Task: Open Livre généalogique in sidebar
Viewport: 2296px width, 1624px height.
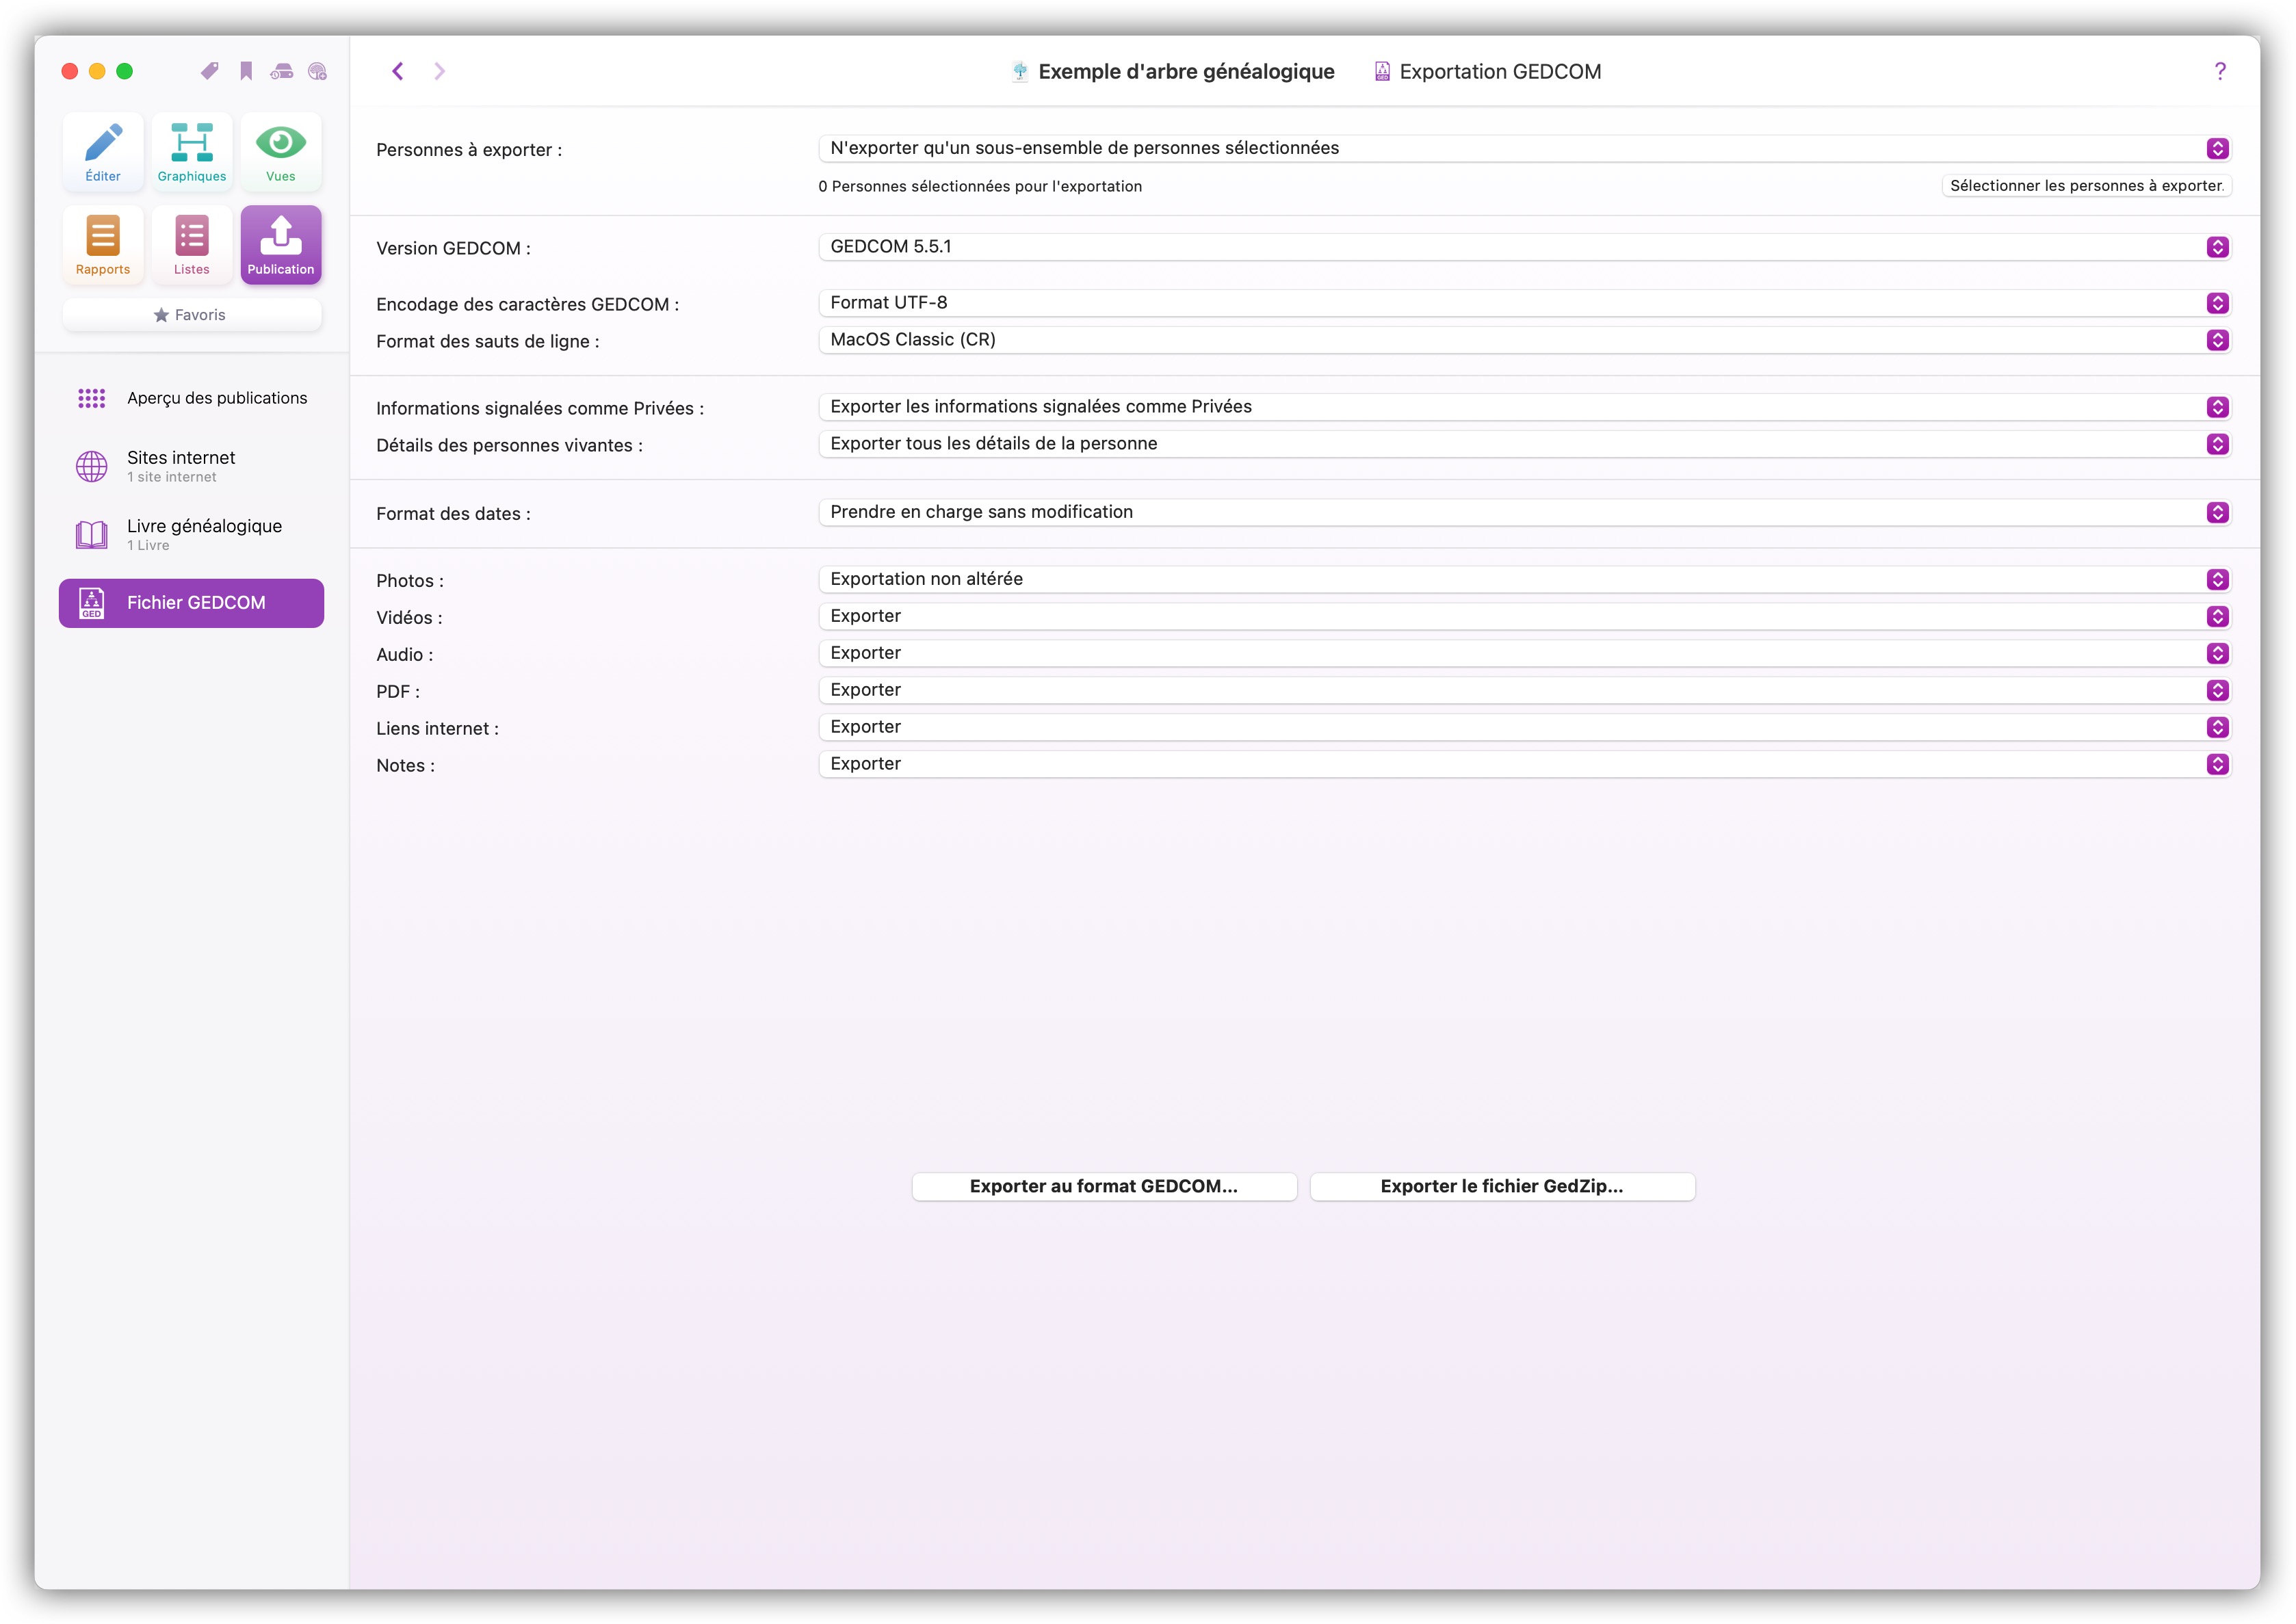Action: 192,534
